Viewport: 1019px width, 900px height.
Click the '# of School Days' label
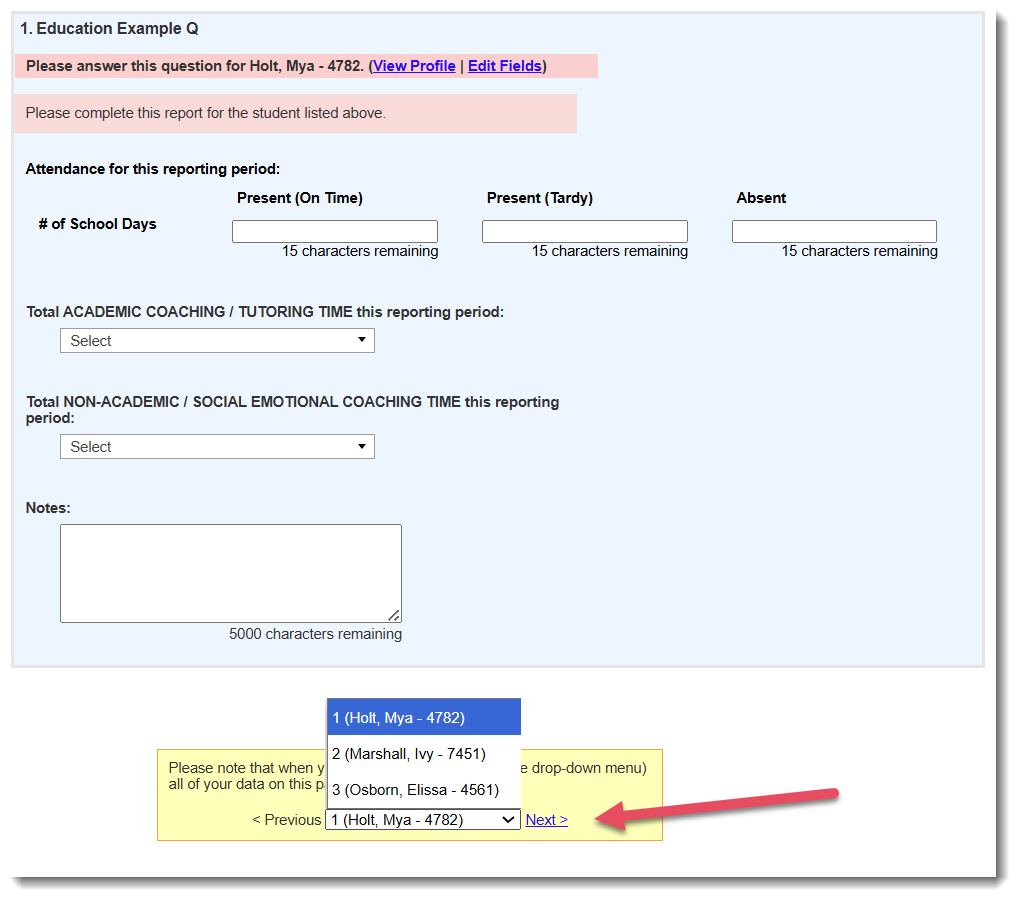(97, 224)
